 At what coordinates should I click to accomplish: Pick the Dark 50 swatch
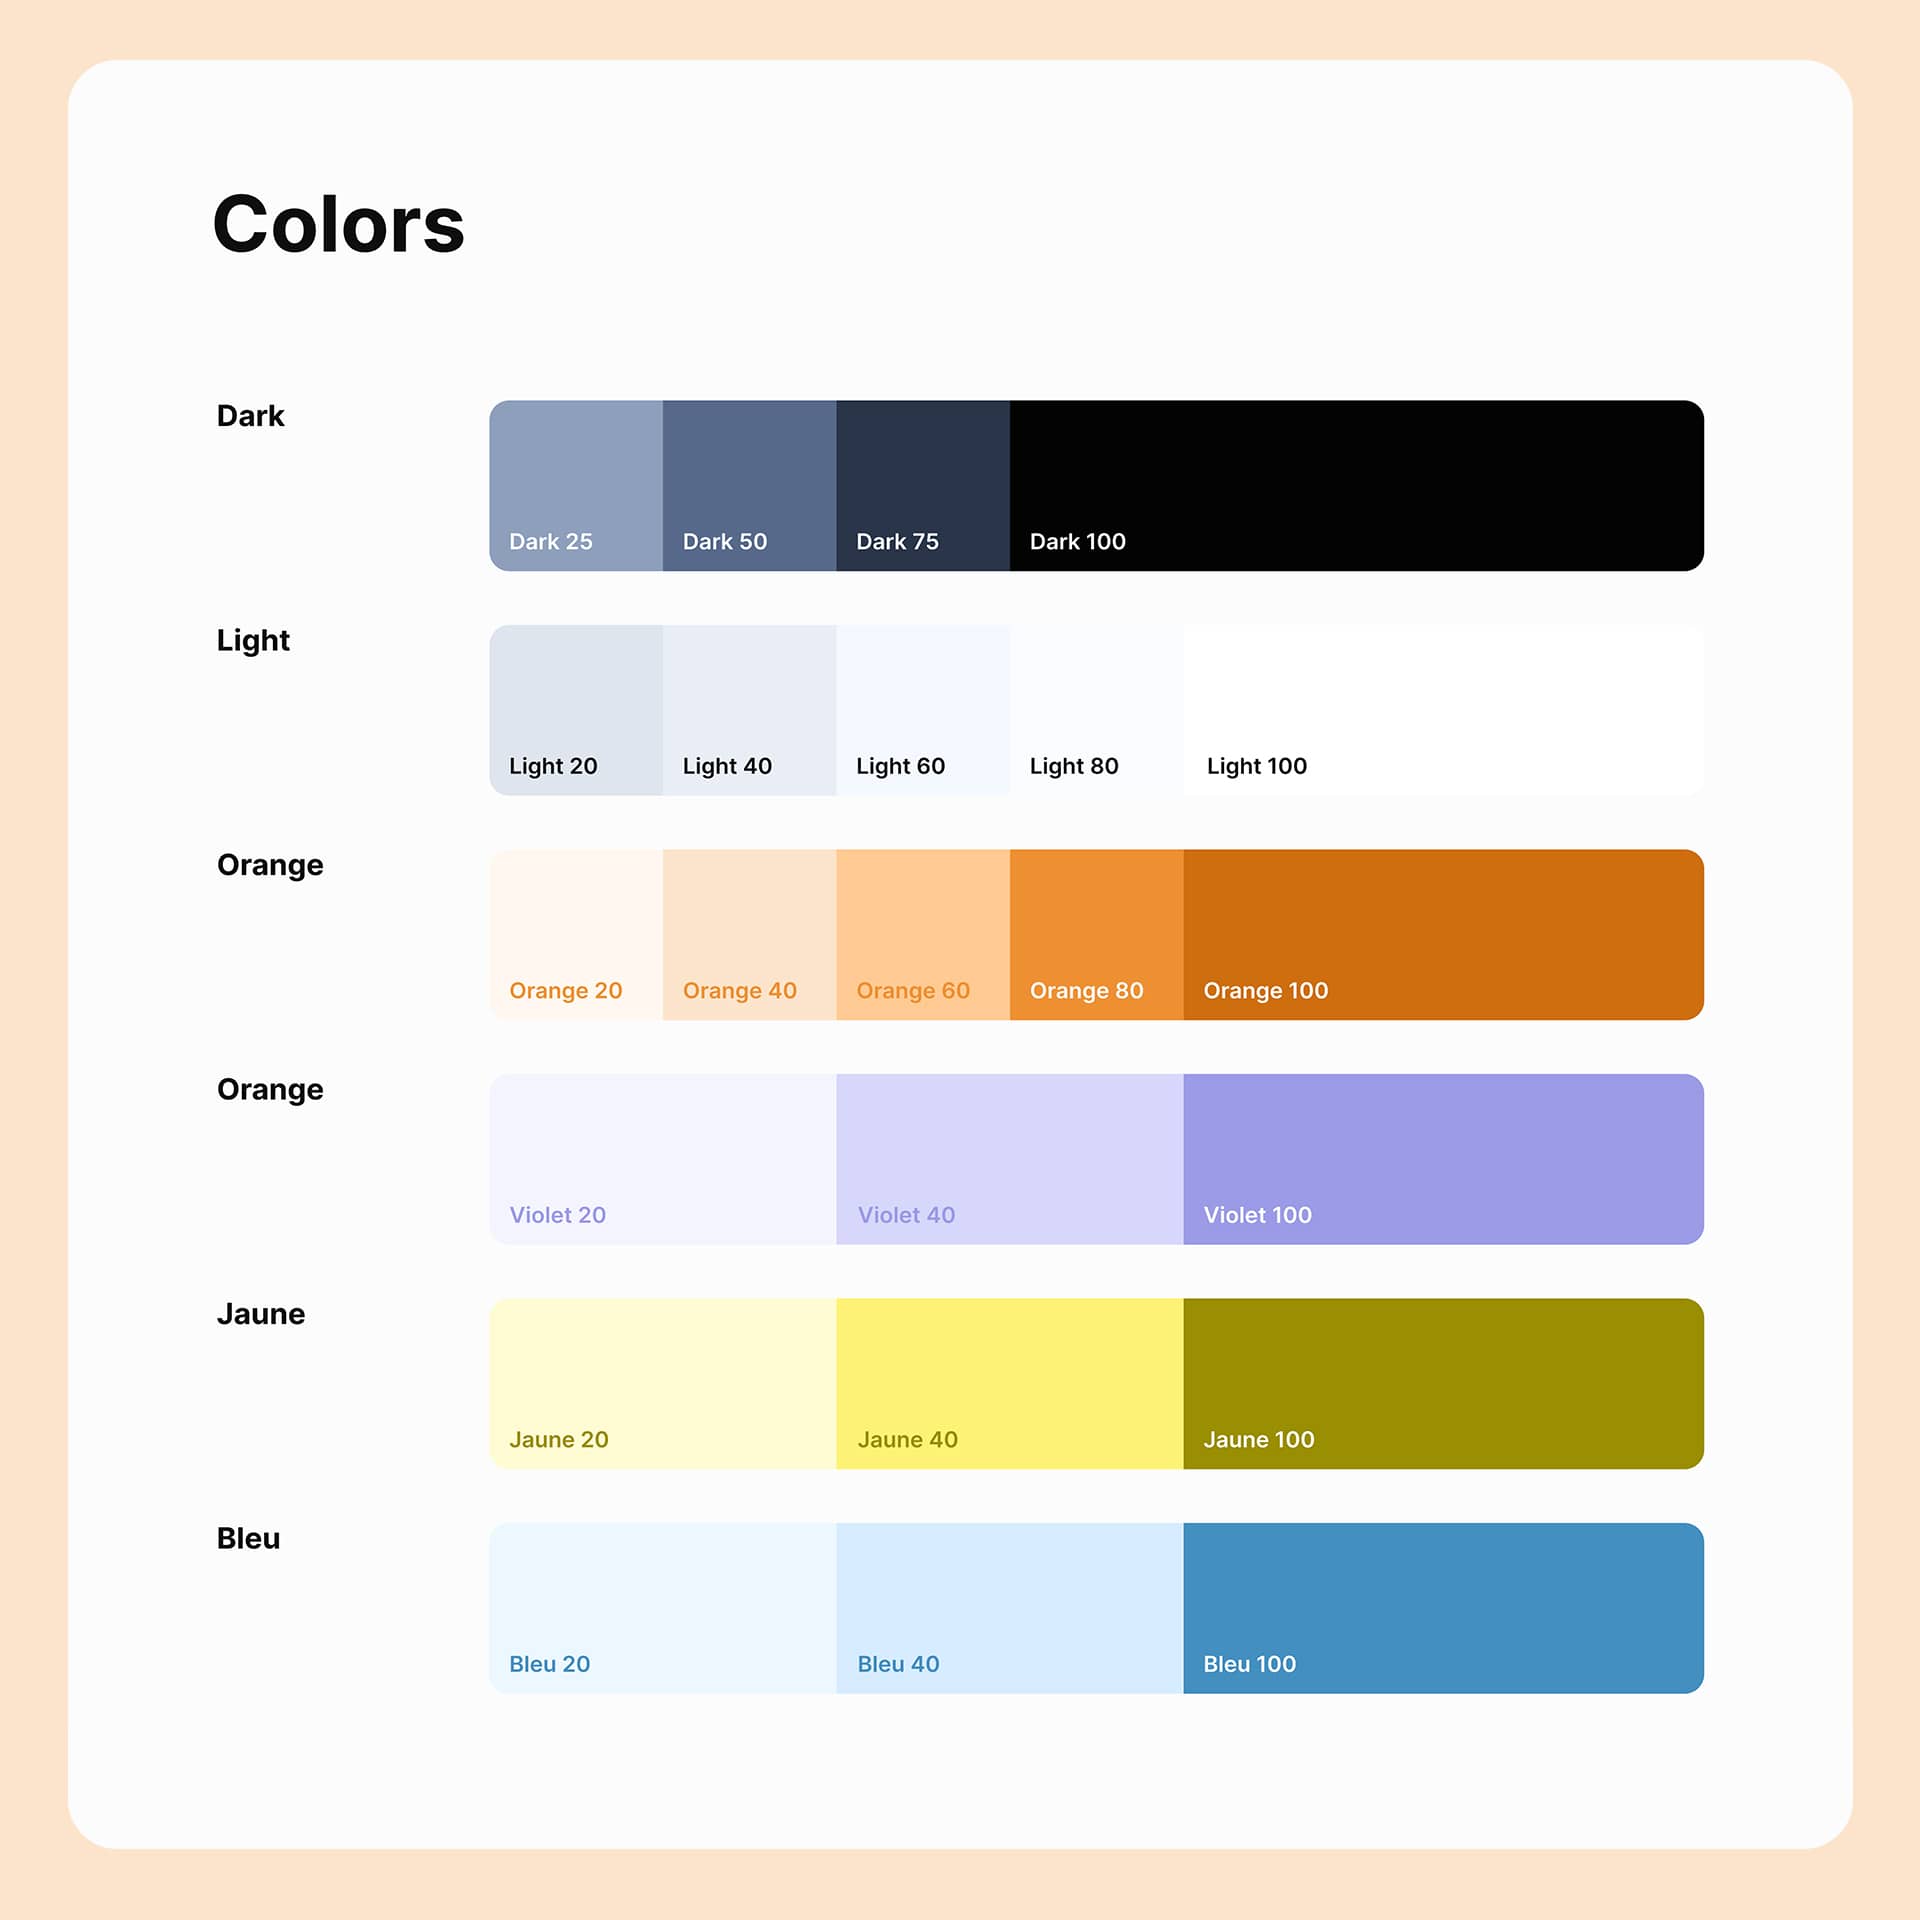749,486
